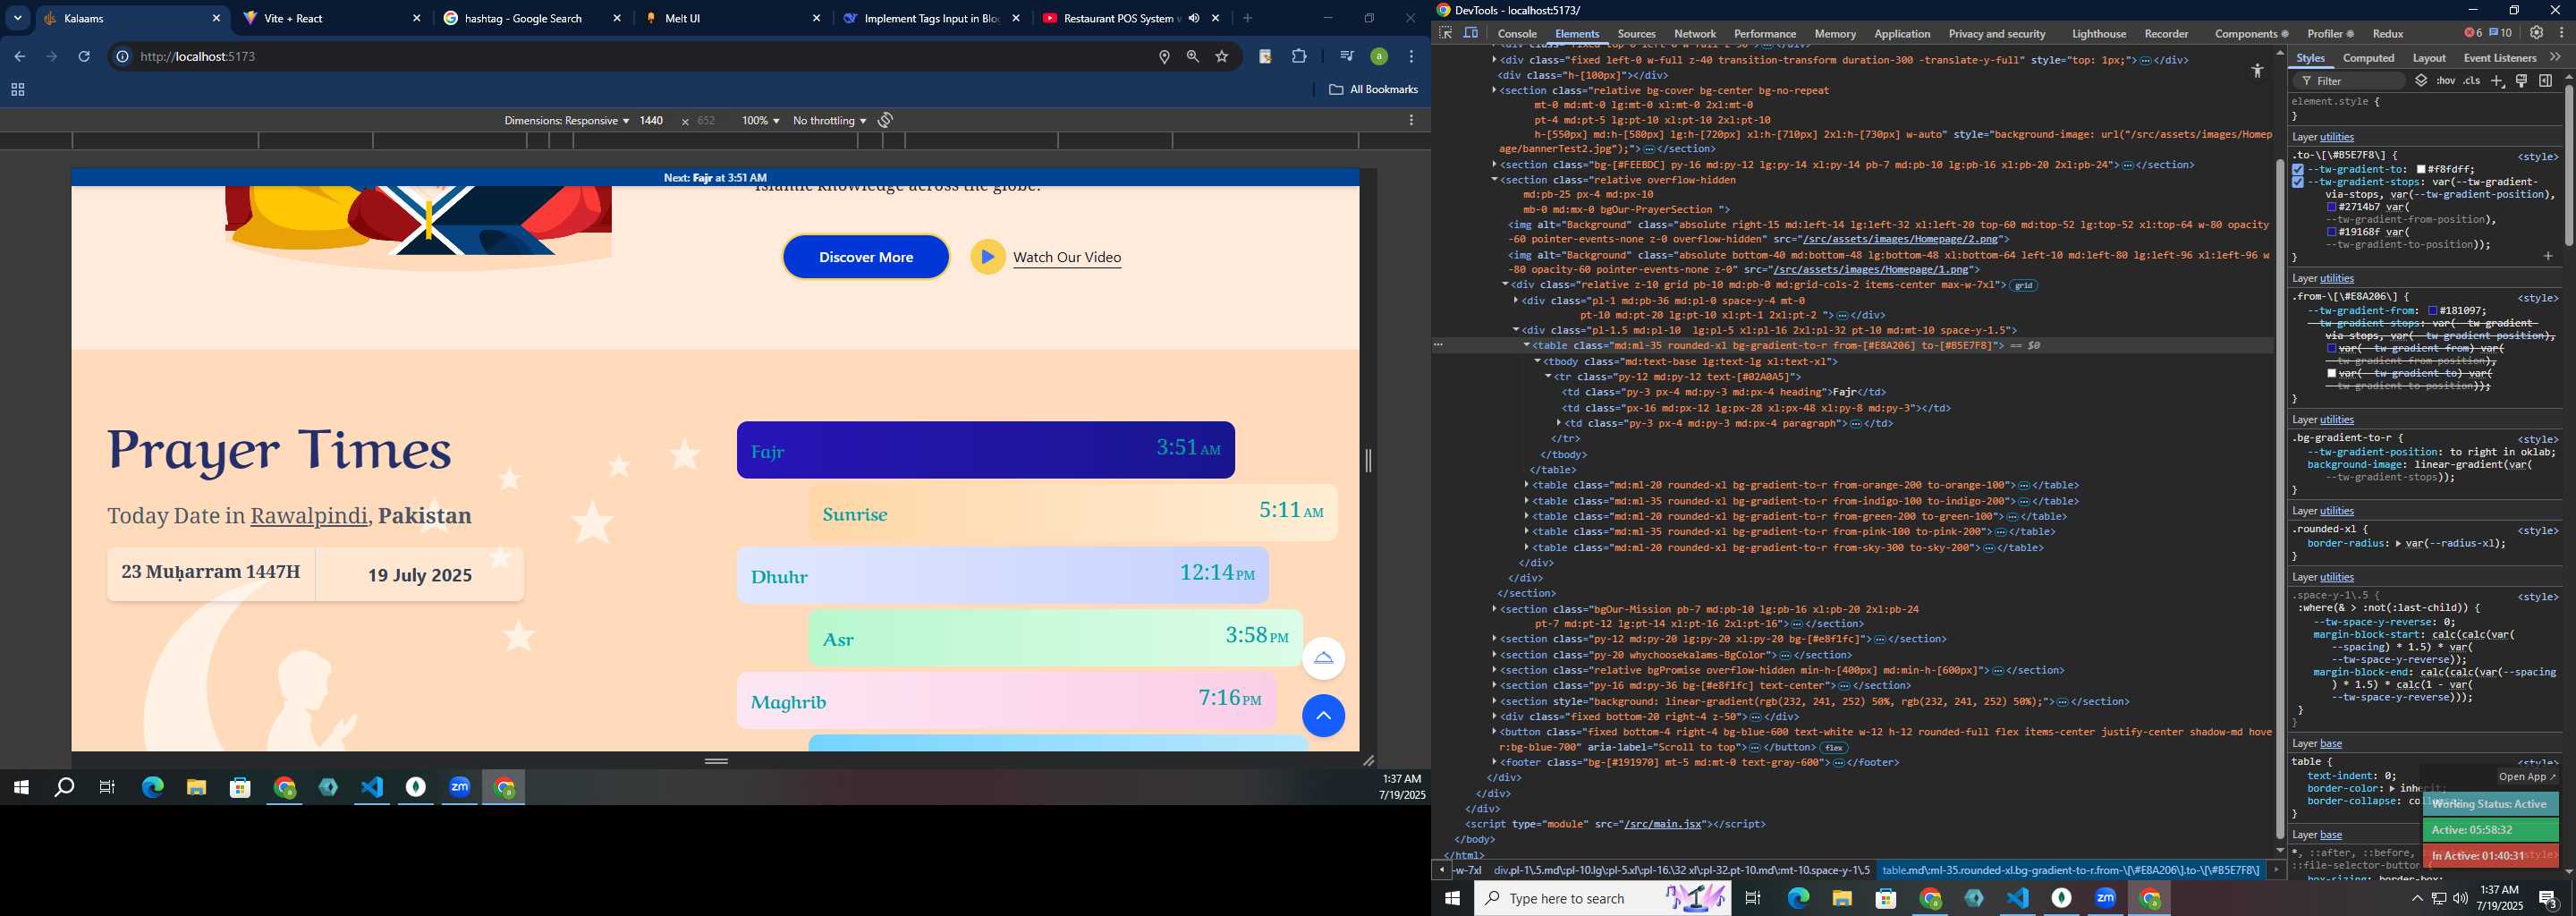2576x916 pixels.
Task: Show more Styles pane tabs with the double chevron
Action: pos(2556,58)
